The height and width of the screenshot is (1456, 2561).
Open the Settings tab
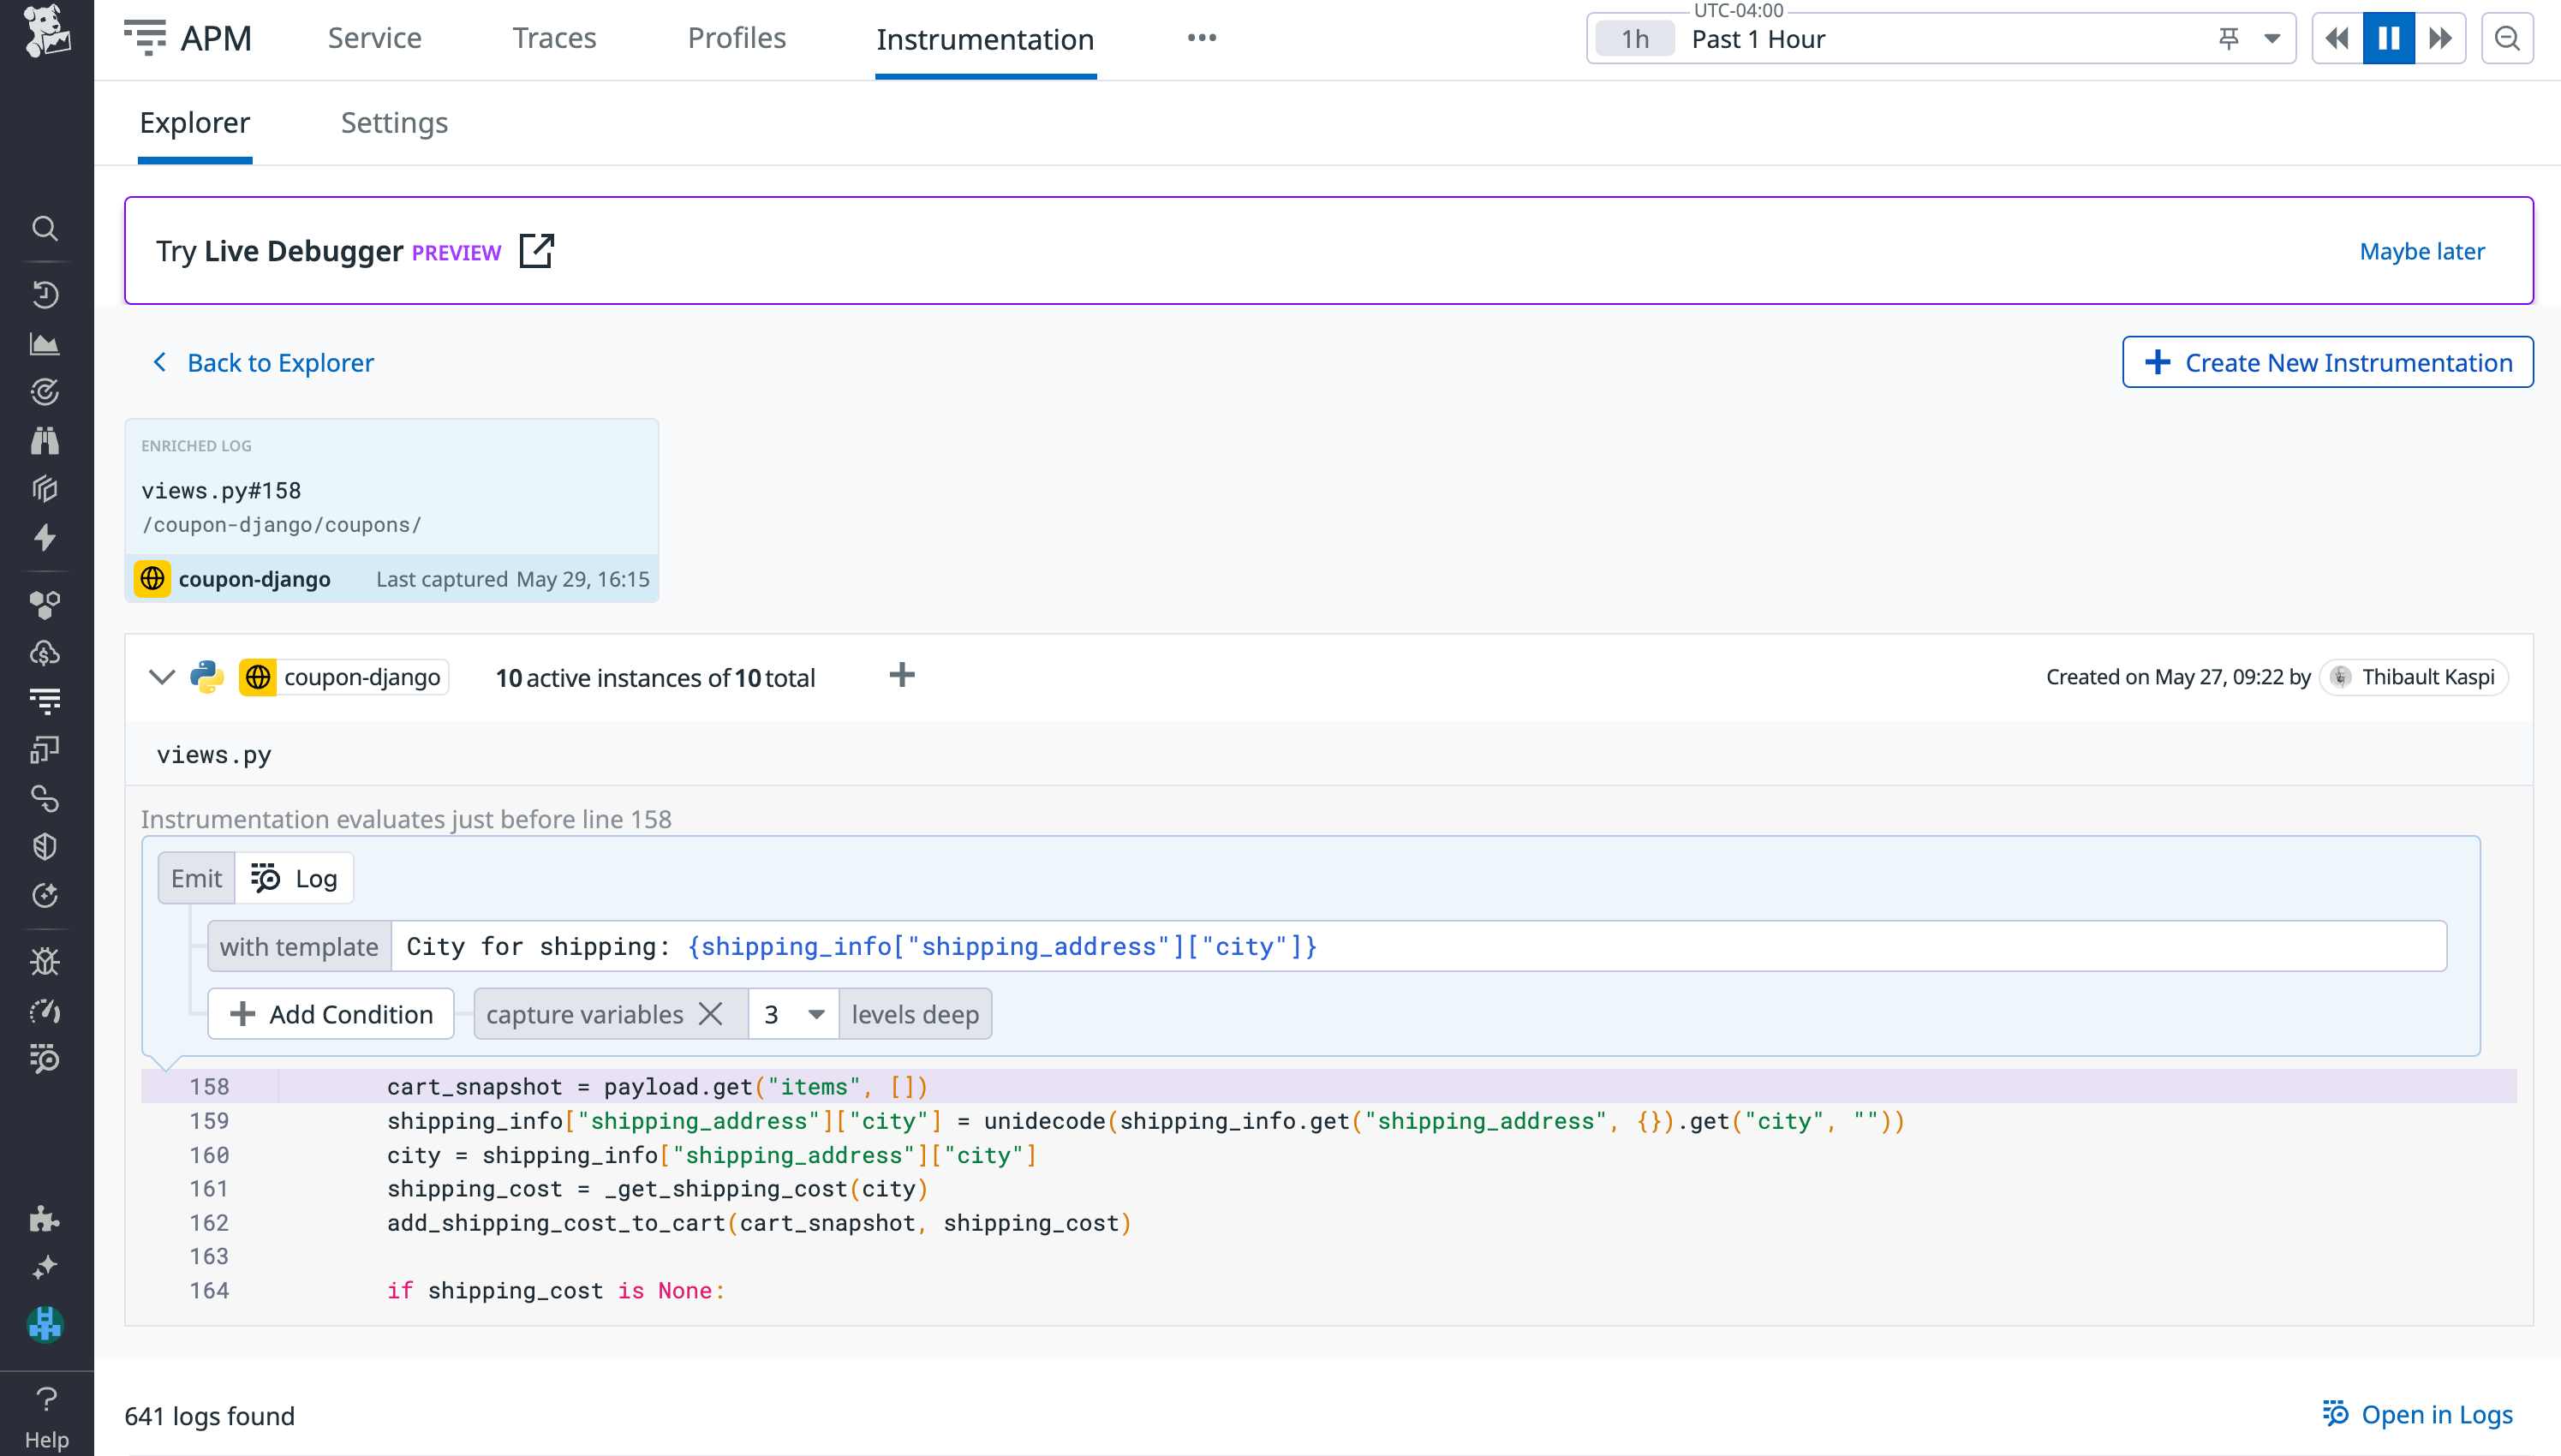click(393, 122)
